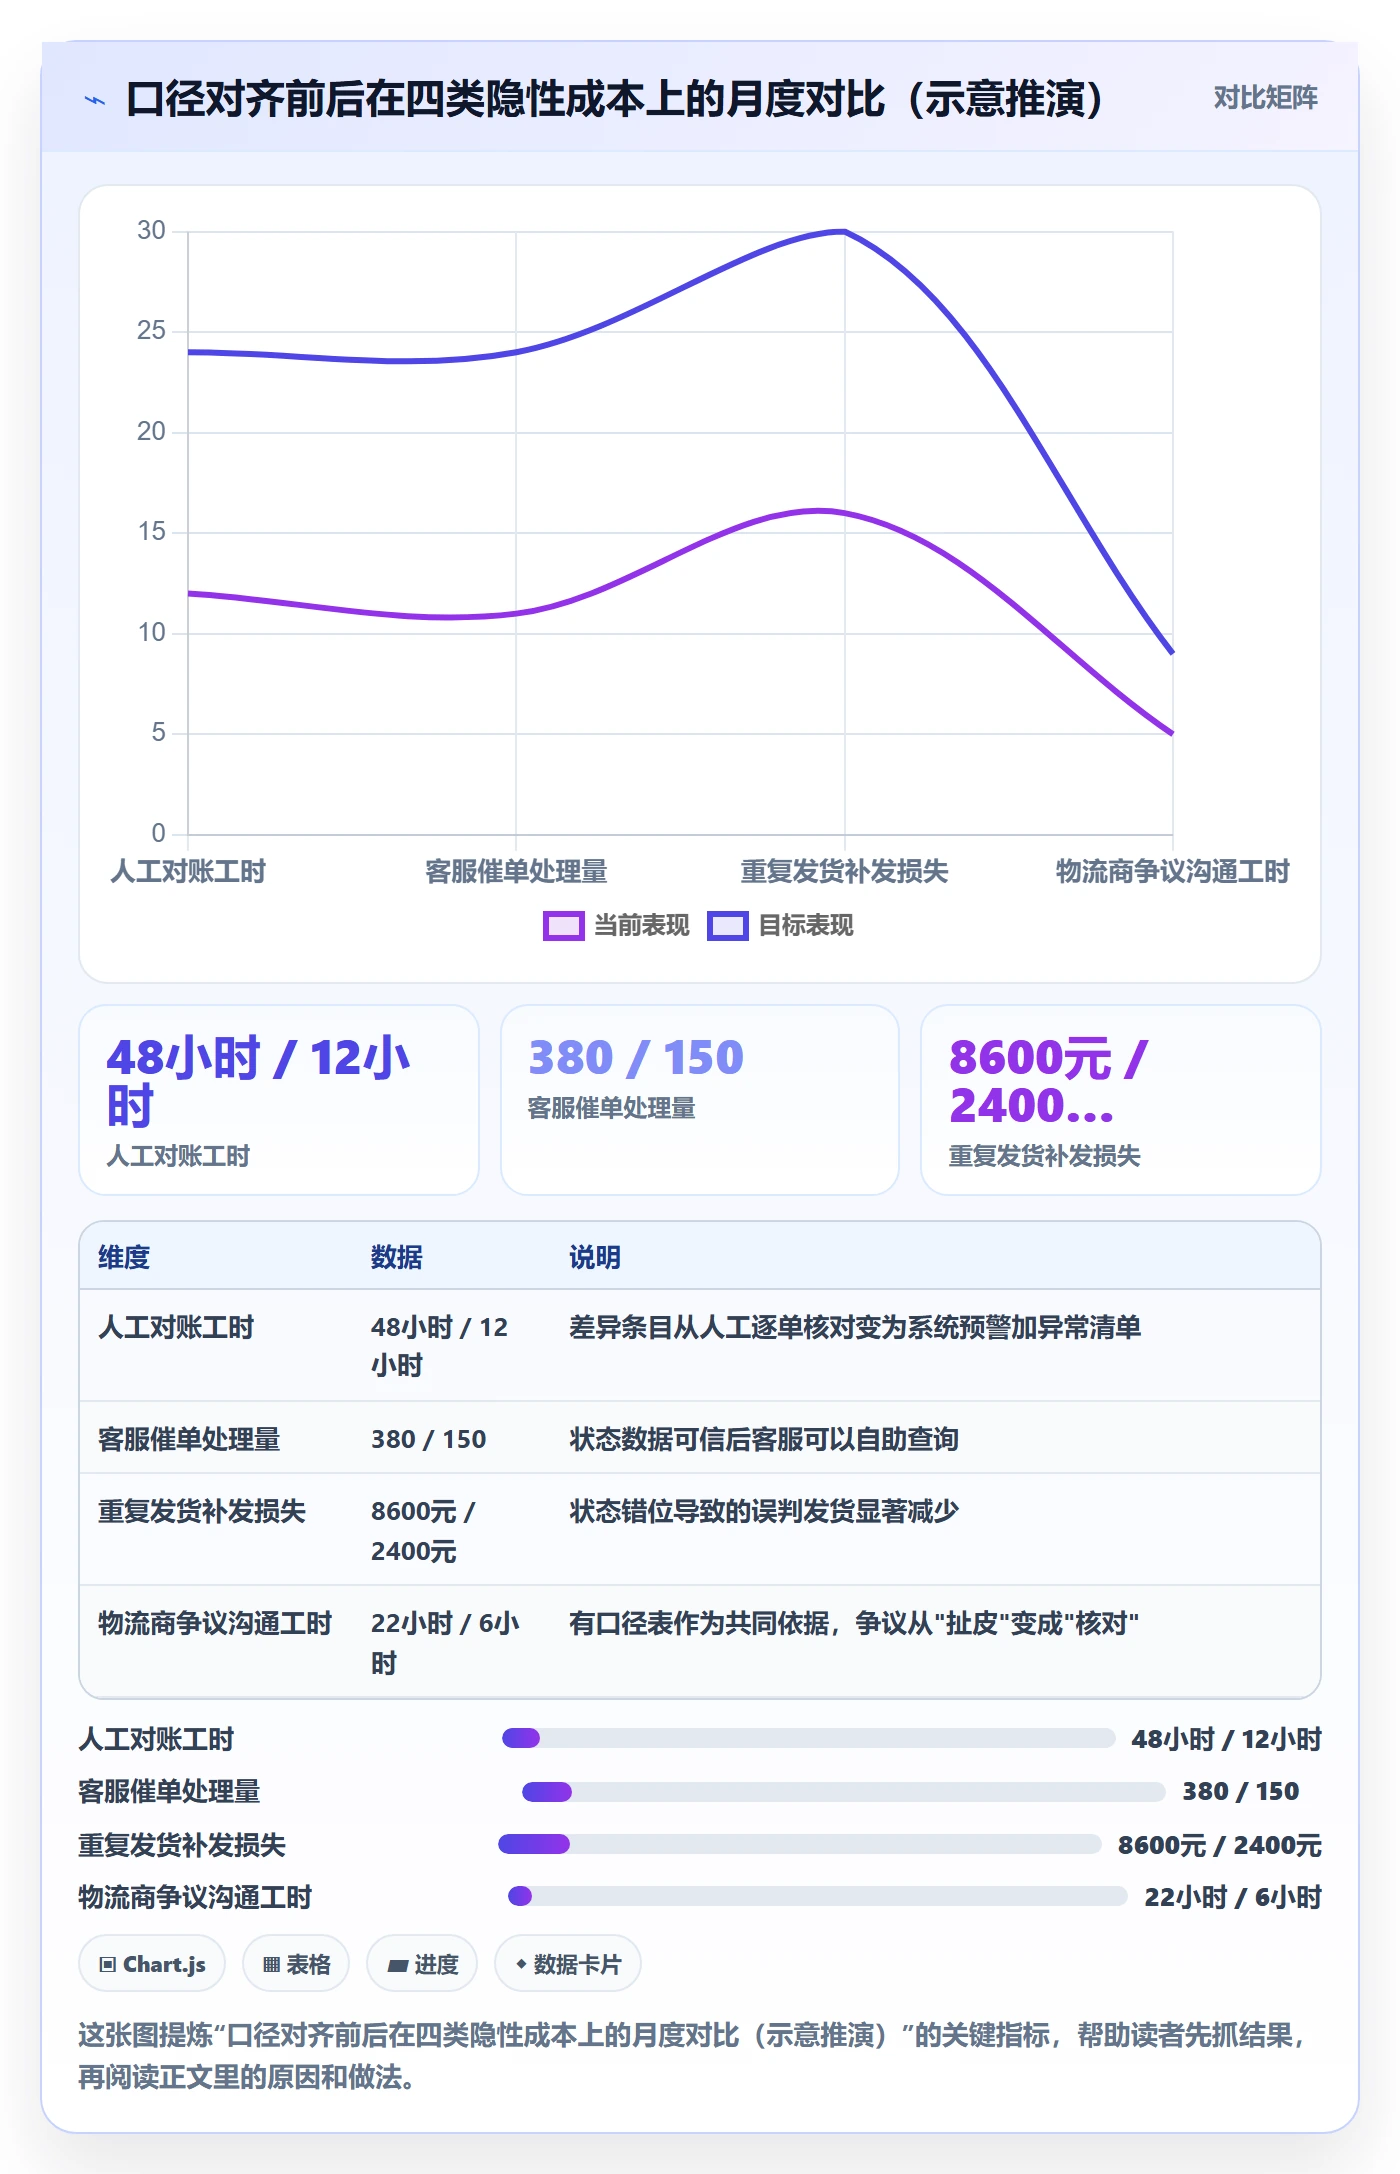The image size is (1400, 2174).
Task: Click description 状态数据可信后客服可以自助查询
Action: pyautogui.click(x=764, y=1439)
